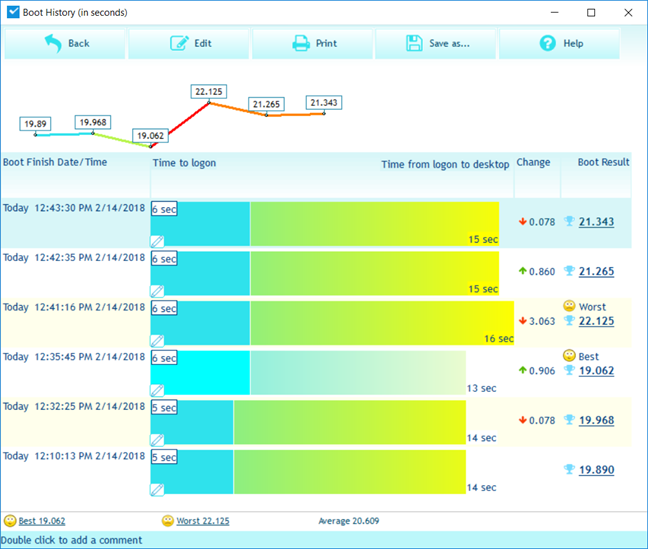Click the Save as... toolbar button
This screenshot has width=648, height=549.
(x=436, y=43)
